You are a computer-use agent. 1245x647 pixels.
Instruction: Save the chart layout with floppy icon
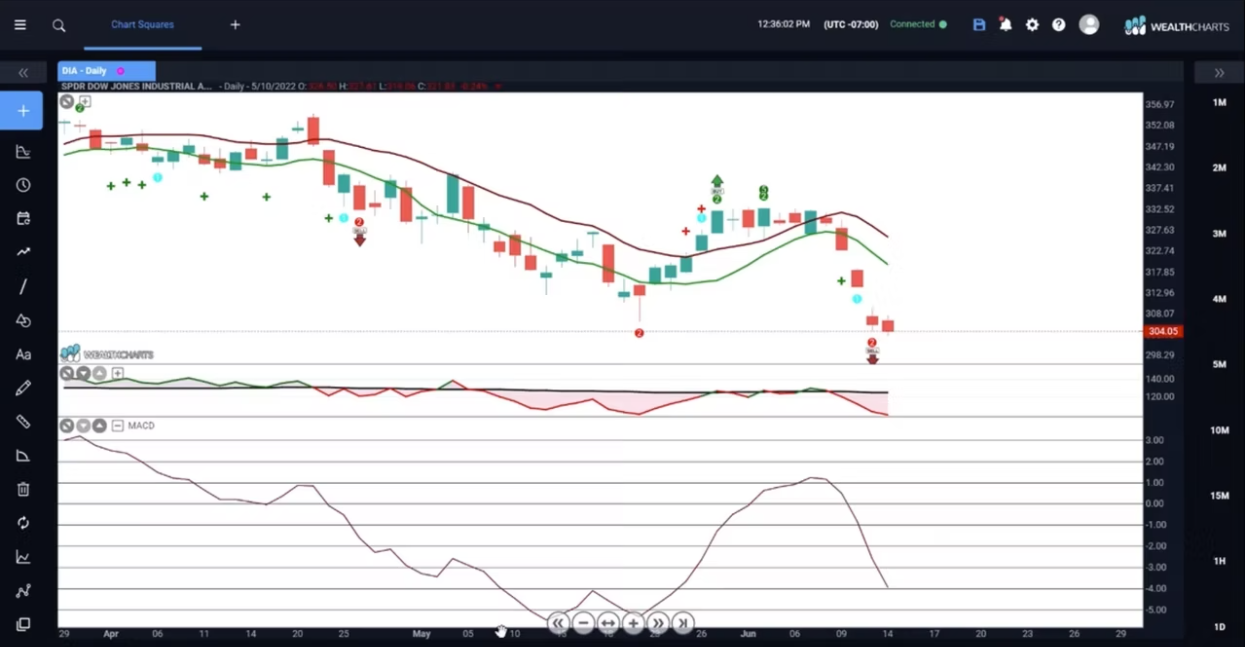tap(979, 25)
